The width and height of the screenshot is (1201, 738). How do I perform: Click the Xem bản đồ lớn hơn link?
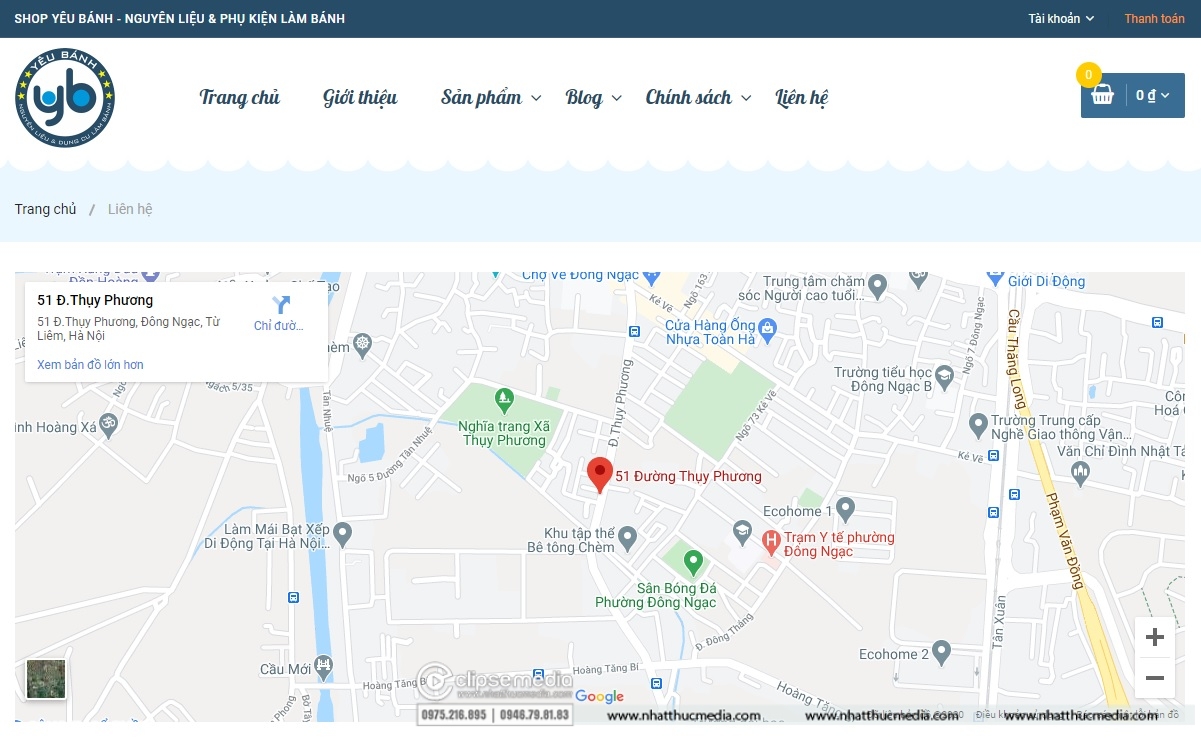(88, 364)
